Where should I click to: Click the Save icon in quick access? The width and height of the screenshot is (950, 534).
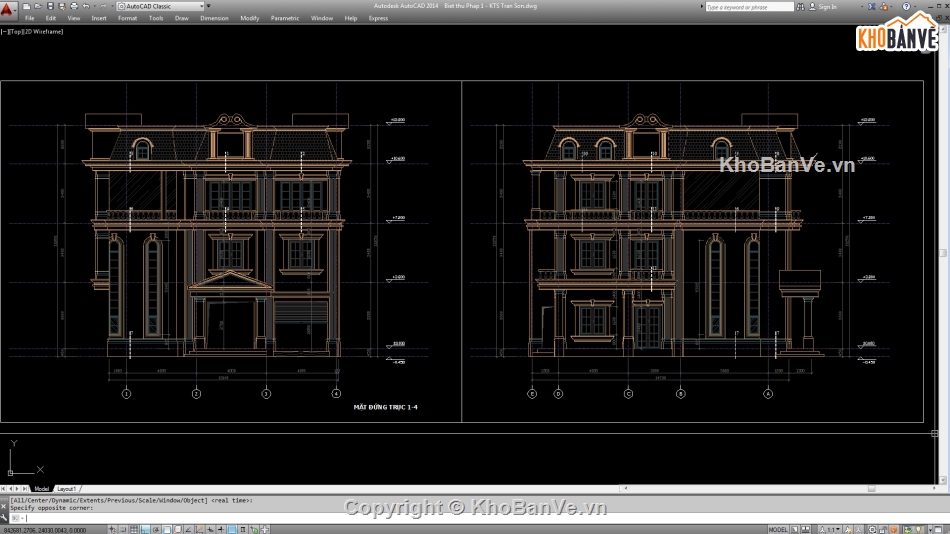pos(50,6)
